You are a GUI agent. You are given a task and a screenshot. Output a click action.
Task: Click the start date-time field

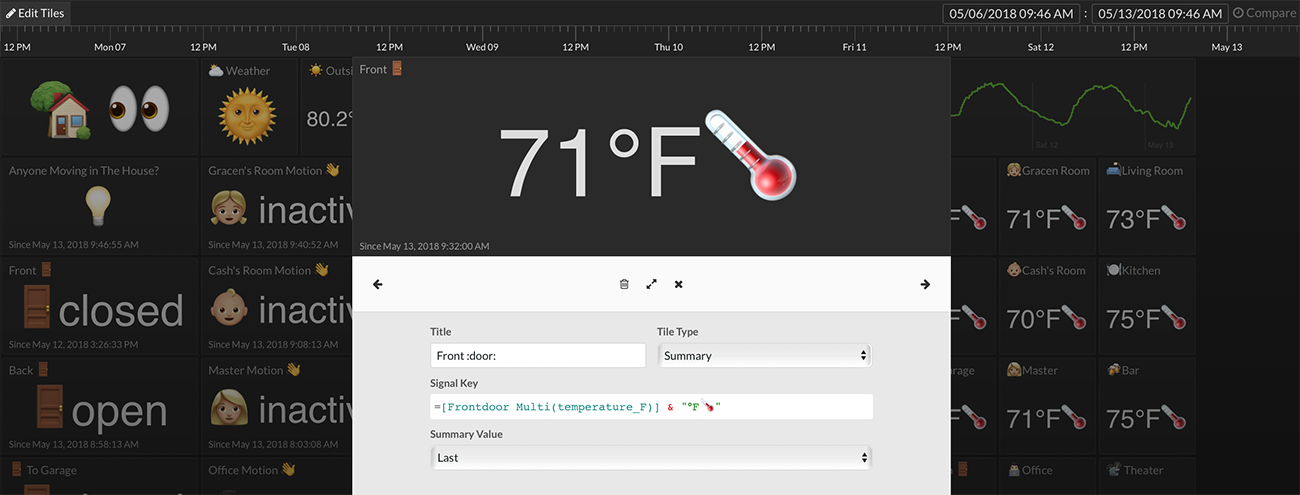pos(1011,14)
